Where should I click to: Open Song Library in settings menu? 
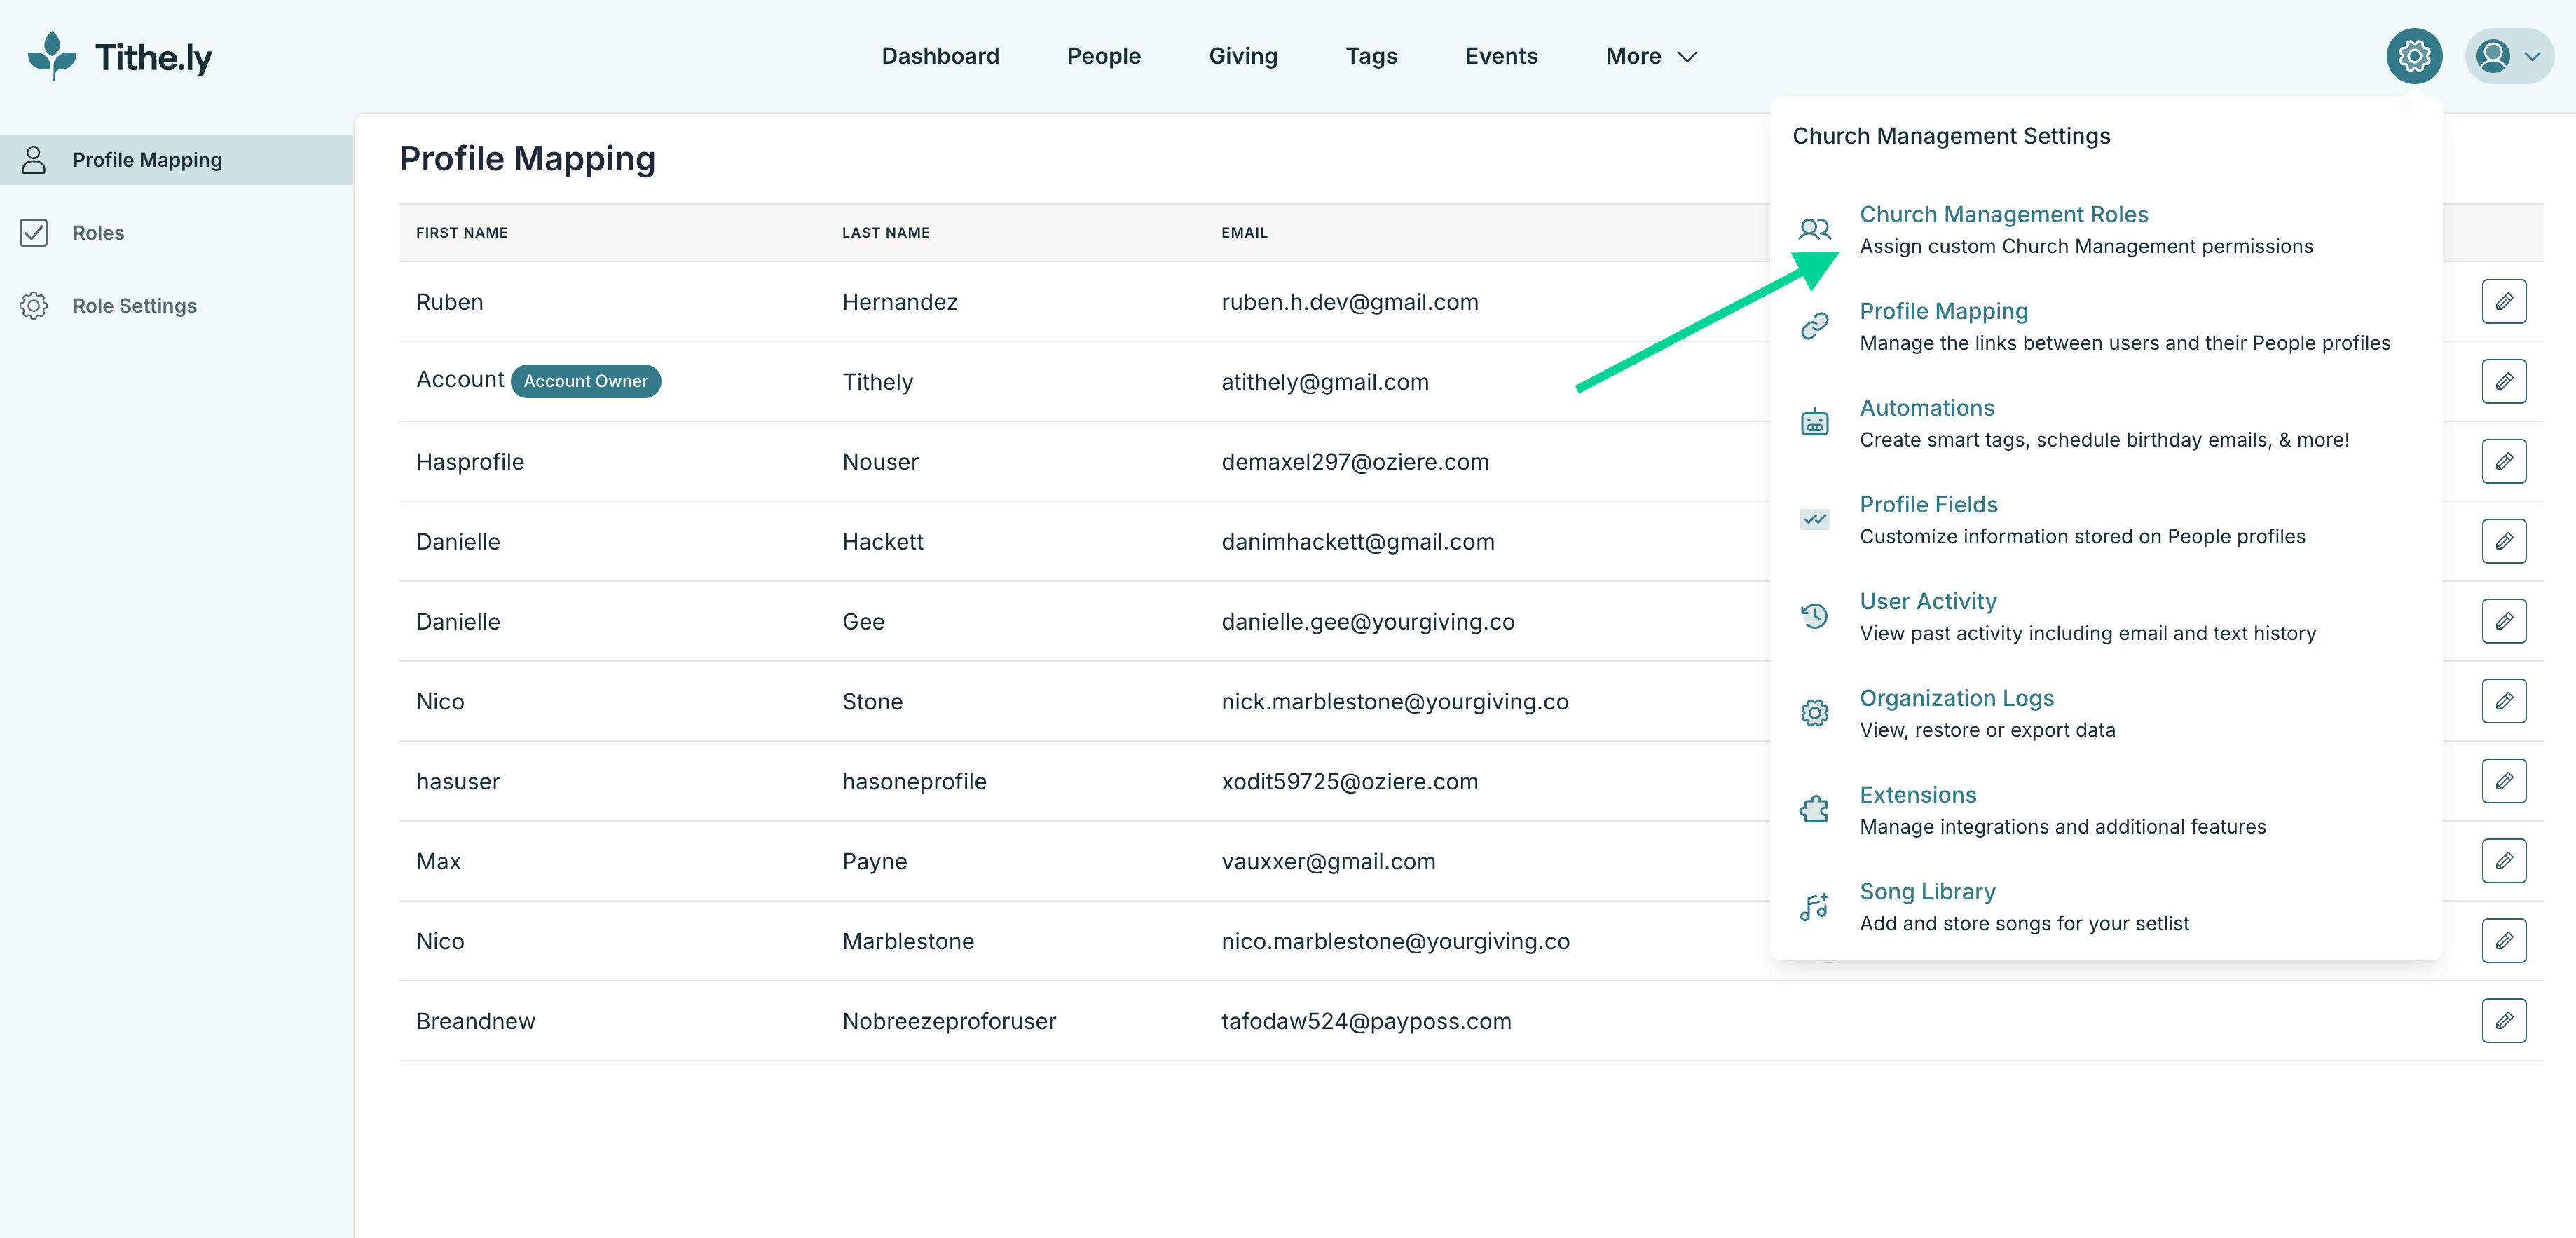tap(1927, 892)
